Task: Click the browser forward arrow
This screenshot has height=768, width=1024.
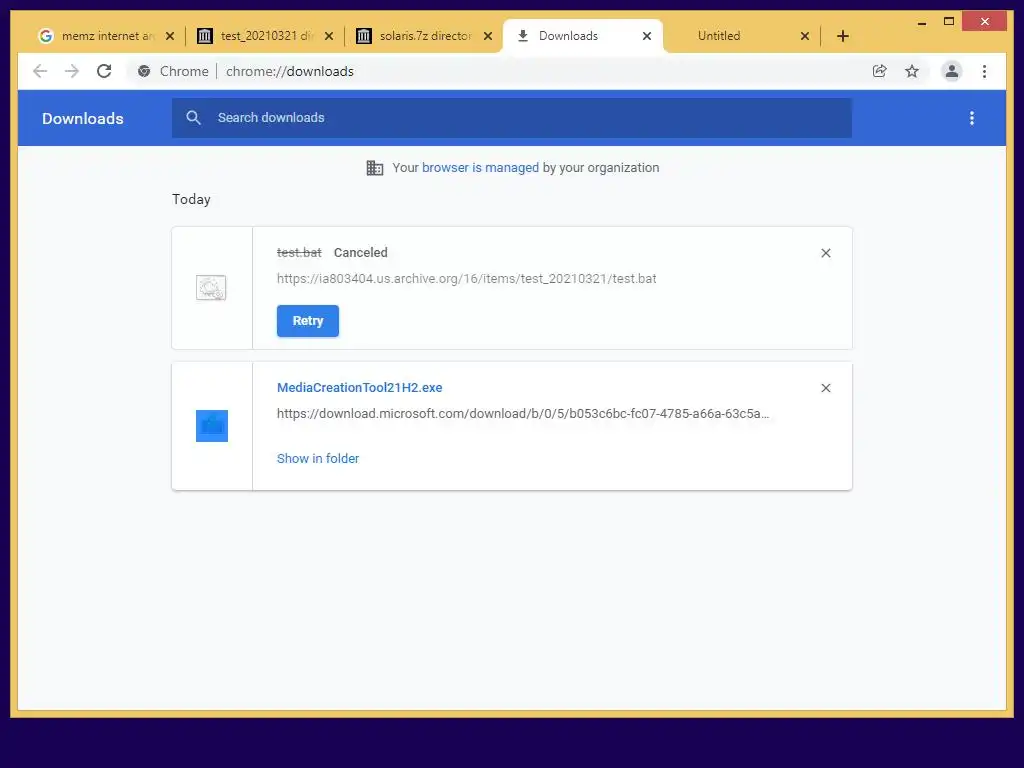Action: click(72, 71)
